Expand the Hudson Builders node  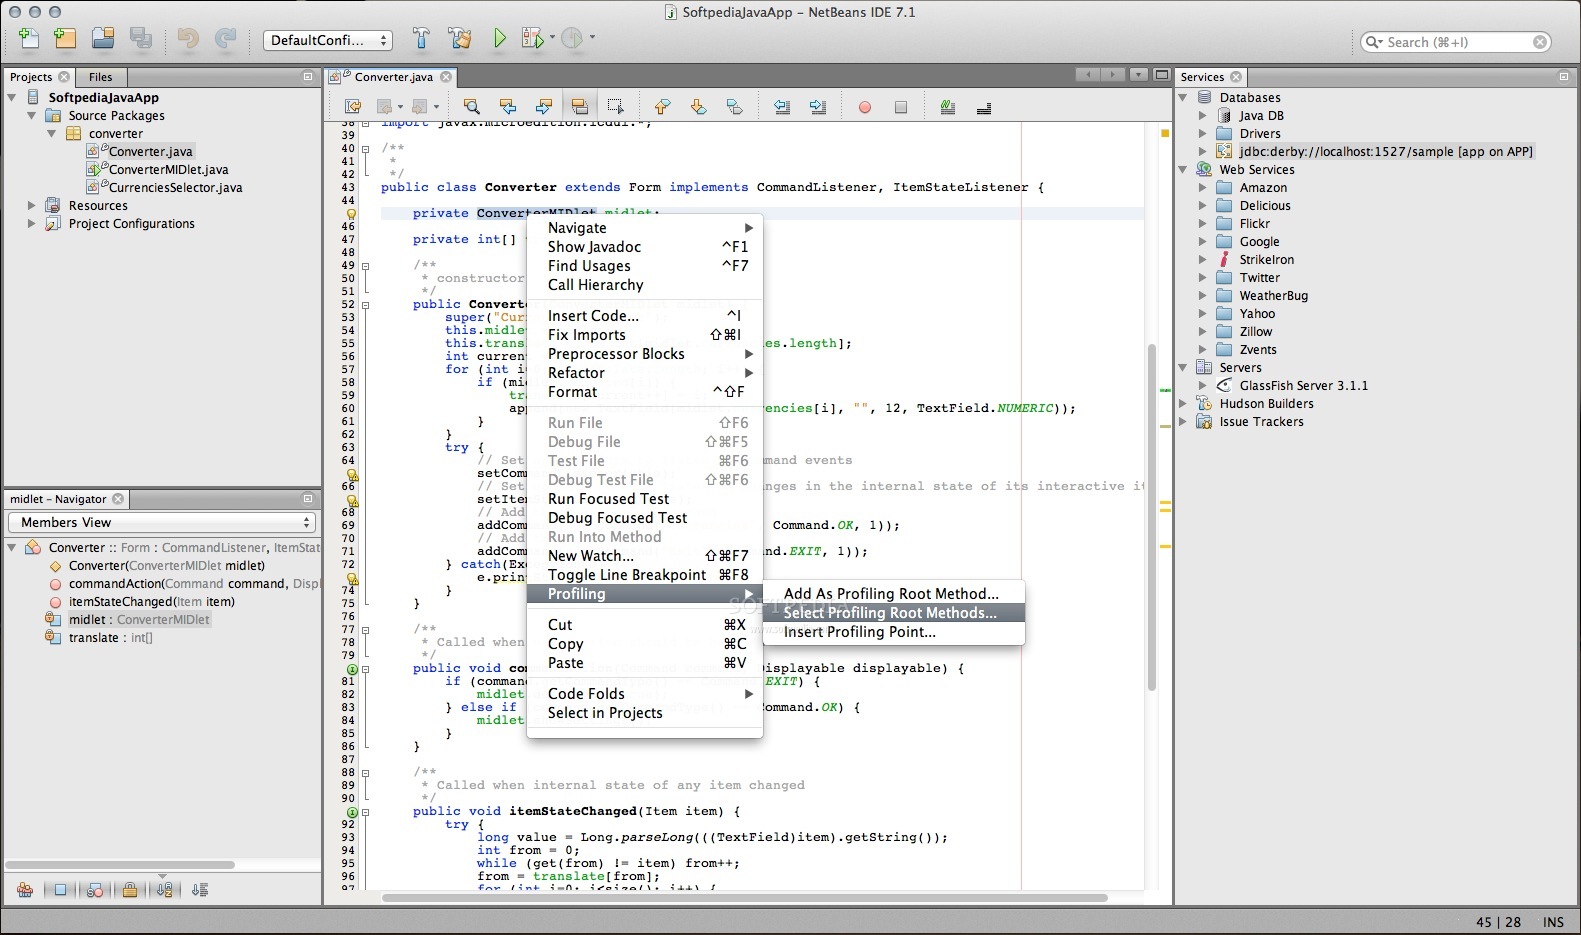click(1183, 403)
